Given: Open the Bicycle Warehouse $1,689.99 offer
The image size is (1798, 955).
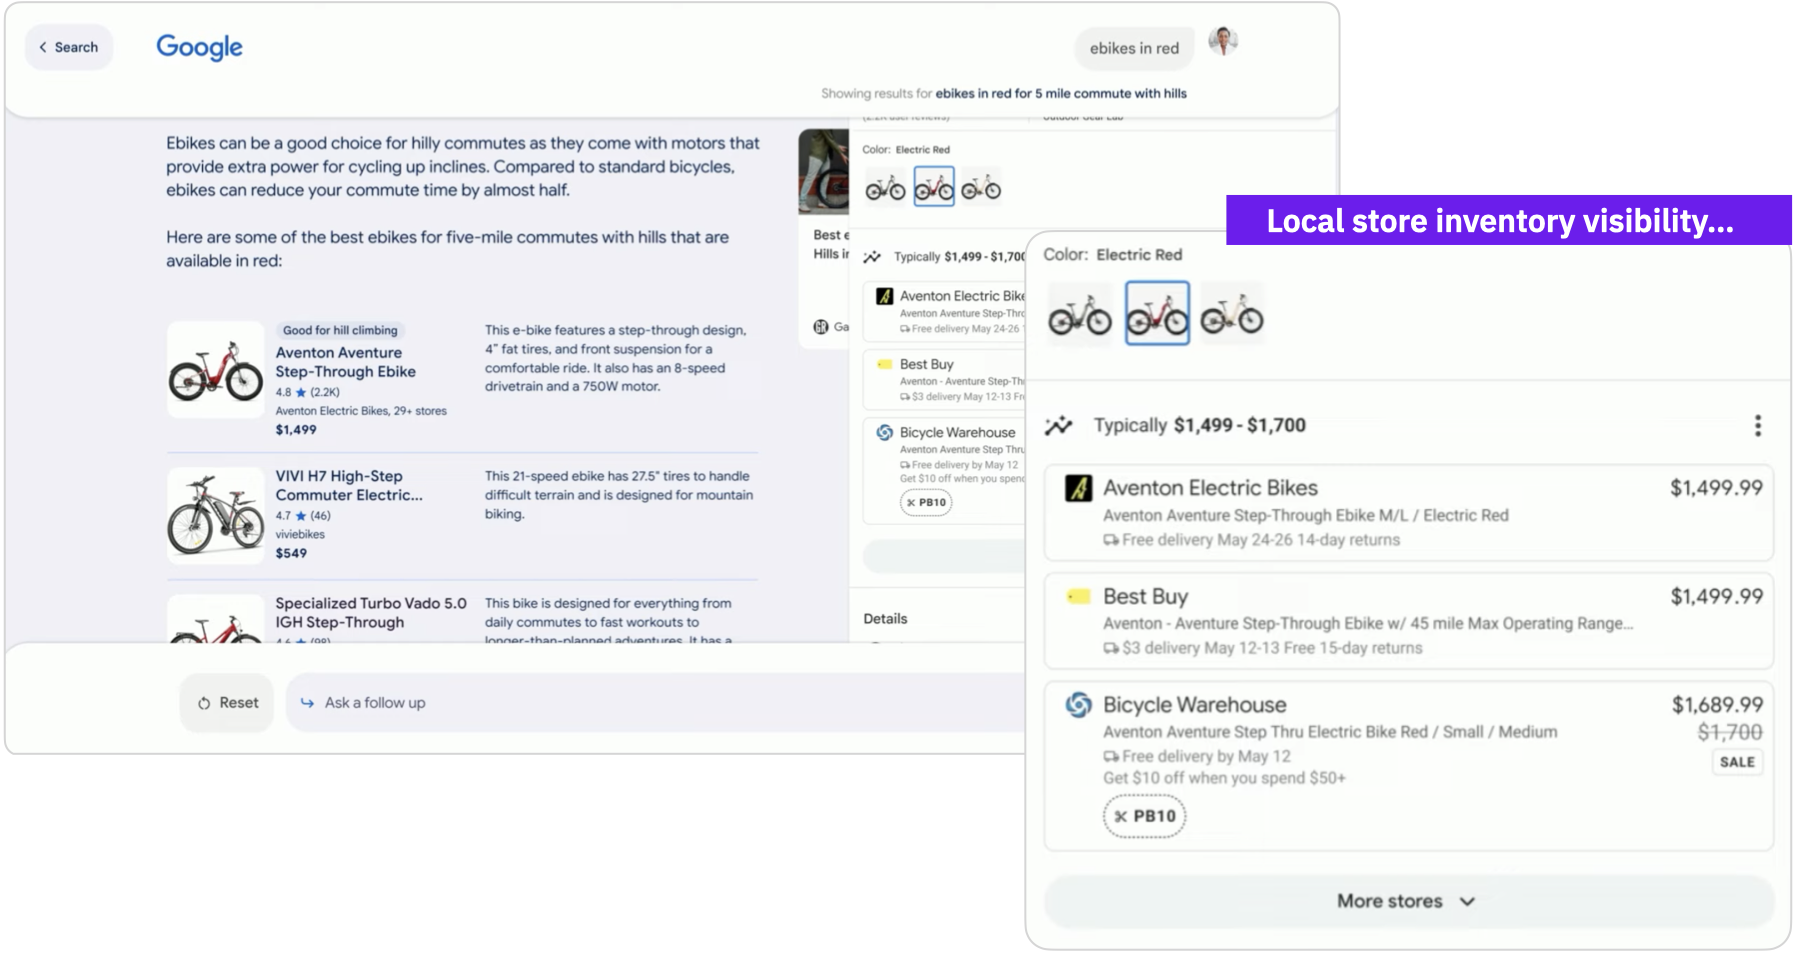Looking at the screenshot, I should click(1408, 766).
